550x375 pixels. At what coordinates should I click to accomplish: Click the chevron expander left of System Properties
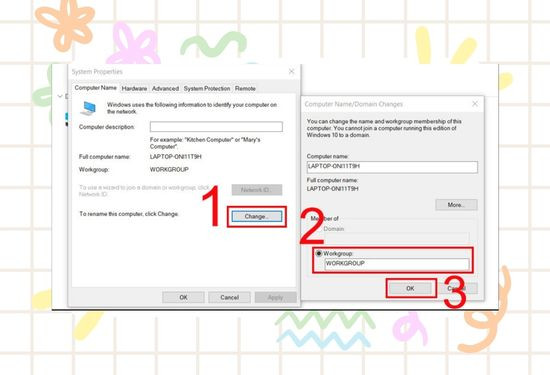[x=60, y=96]
